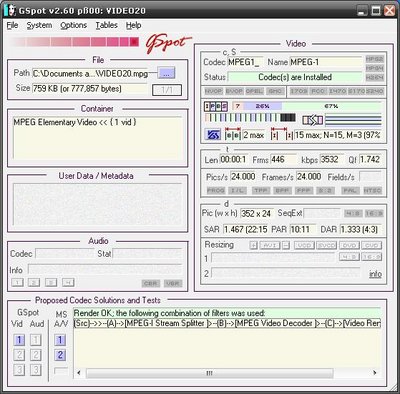Click the 1/1 file counter button
Viewport: 400px width, 394px height.
(167, 90)
